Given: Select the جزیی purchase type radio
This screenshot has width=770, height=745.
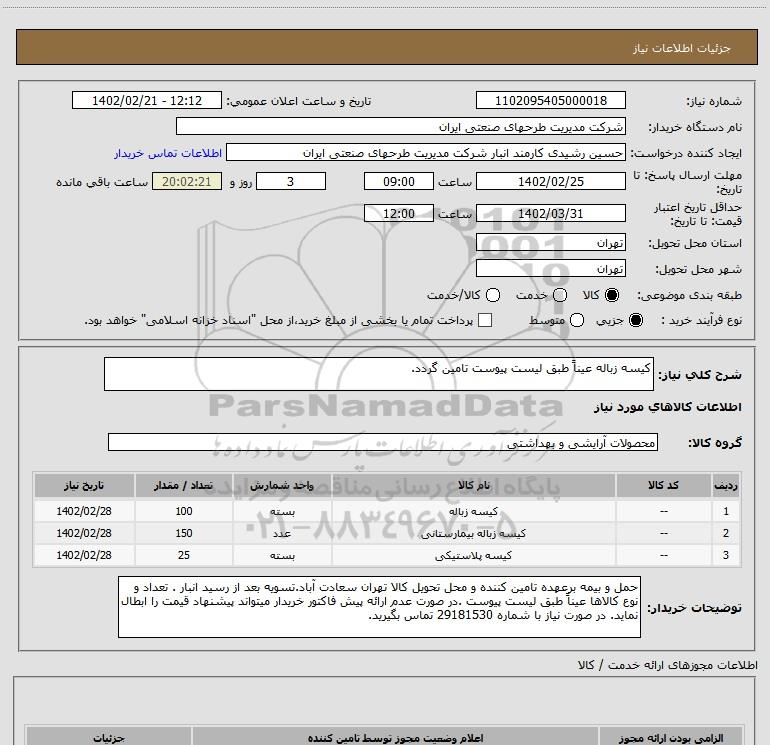Looking at the screenshot, I should coord(636,320).
